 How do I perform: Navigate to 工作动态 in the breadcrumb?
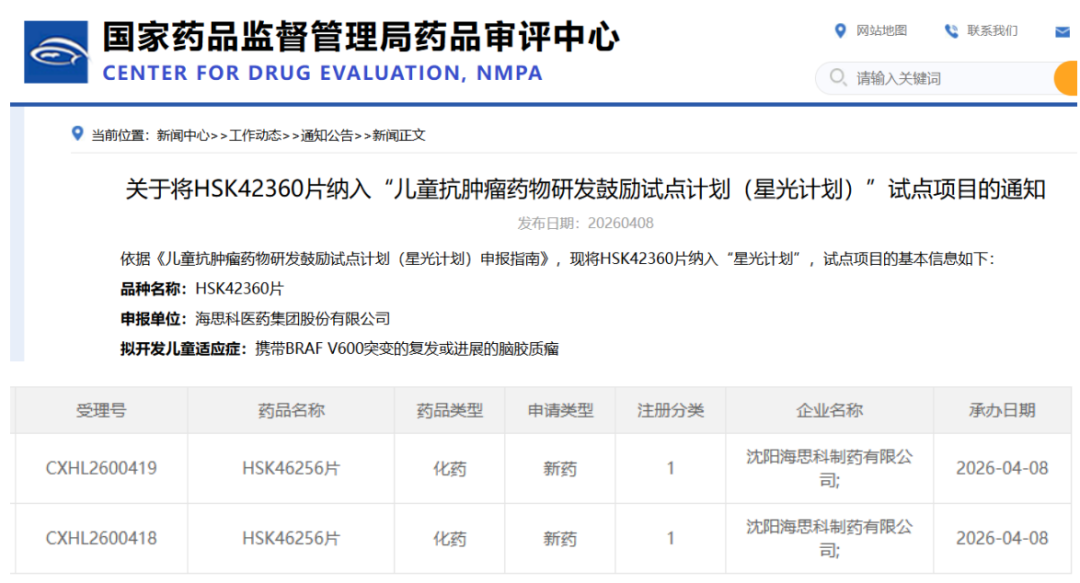255,135
